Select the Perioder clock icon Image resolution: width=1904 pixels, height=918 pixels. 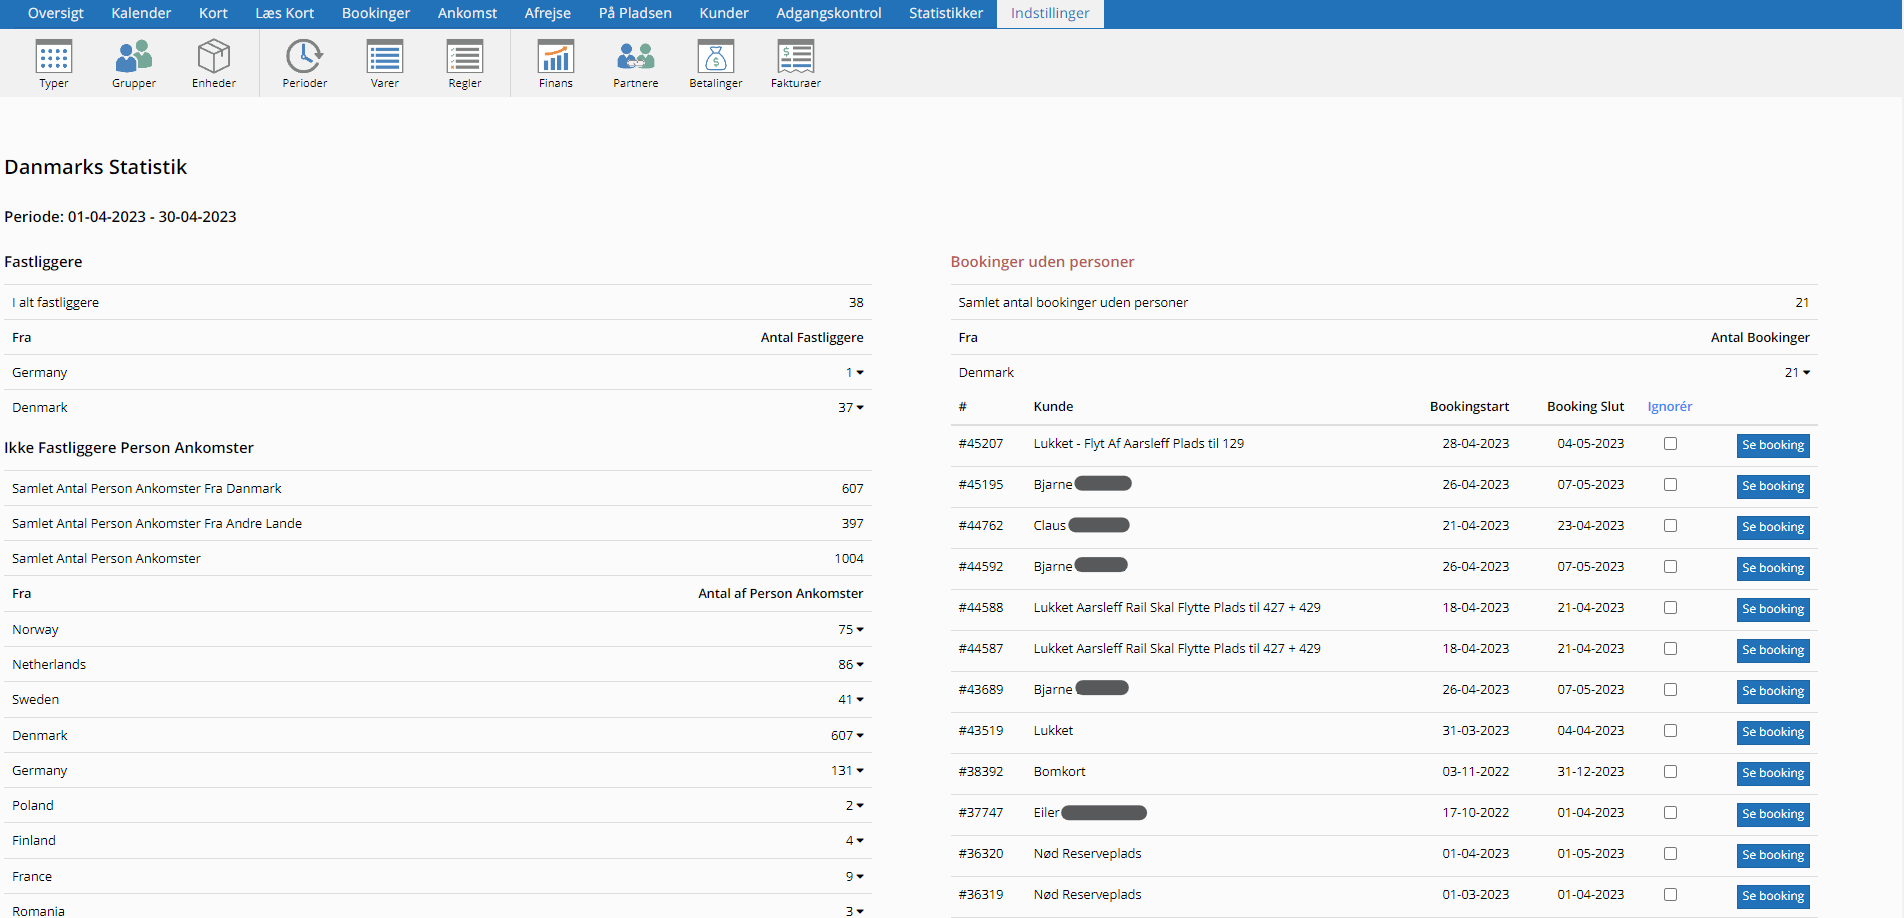click(304, 58)
